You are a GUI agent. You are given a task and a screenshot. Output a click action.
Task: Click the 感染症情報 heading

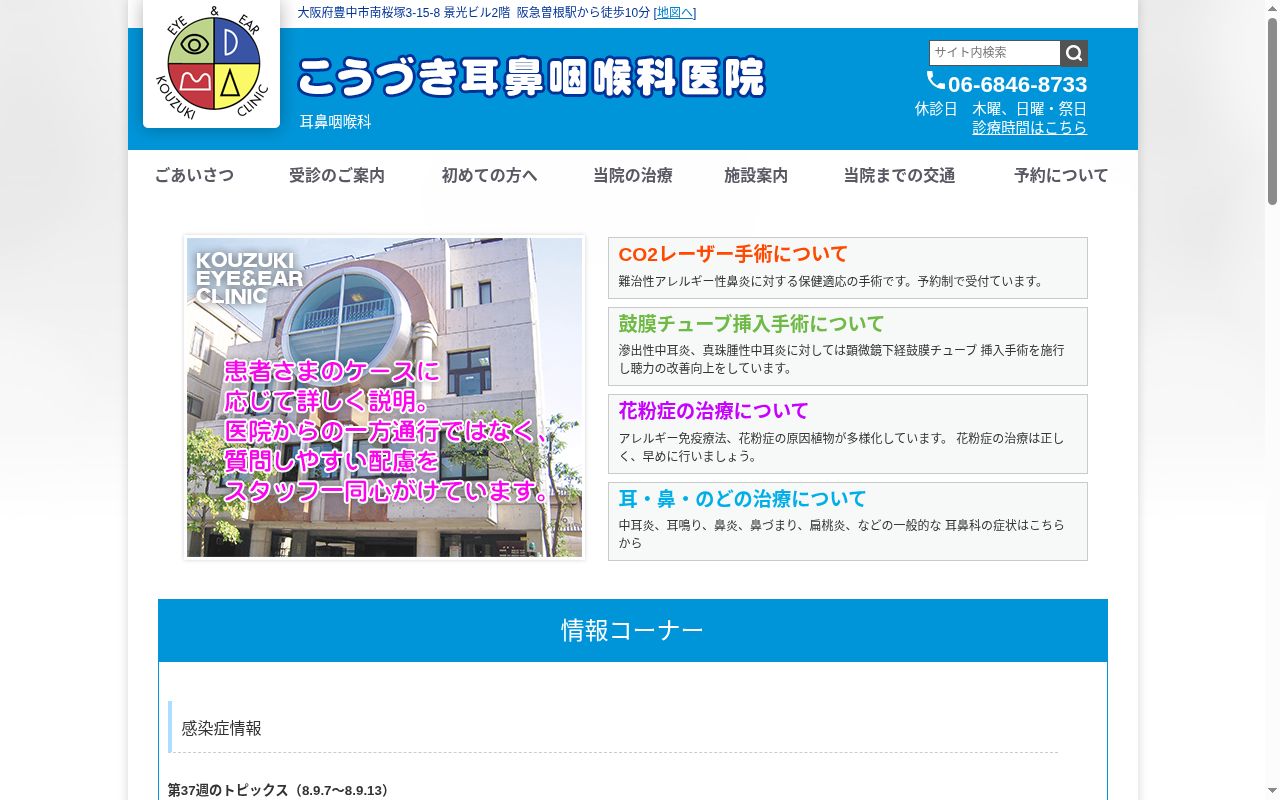tap(221, 729)
